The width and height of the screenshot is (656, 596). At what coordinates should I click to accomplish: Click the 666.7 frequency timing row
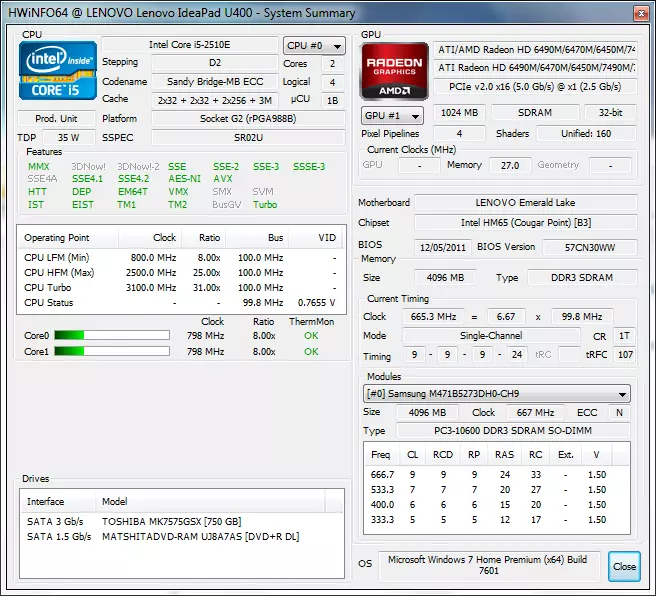coord(497,475)
